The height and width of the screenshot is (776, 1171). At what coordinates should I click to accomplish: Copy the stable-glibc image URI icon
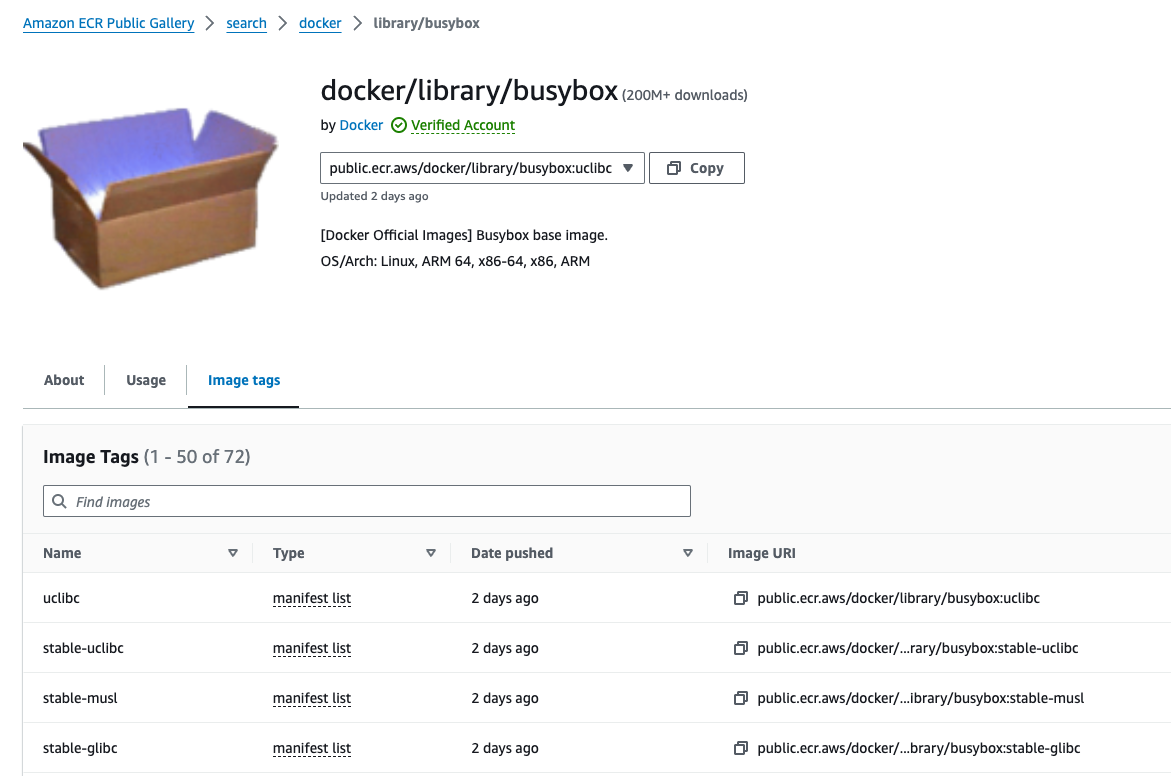point(740,749)
